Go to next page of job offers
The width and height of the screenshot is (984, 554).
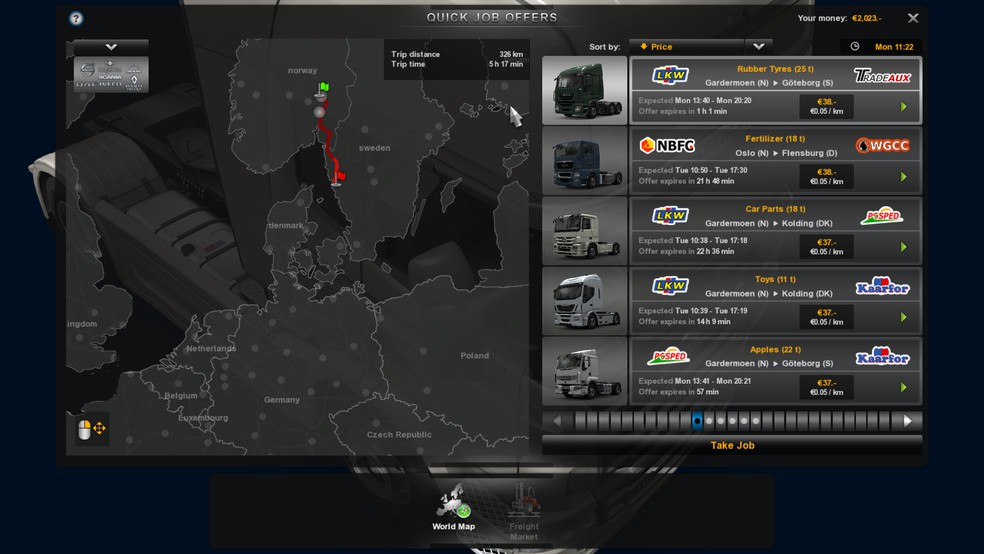click(x=907, y=421)
